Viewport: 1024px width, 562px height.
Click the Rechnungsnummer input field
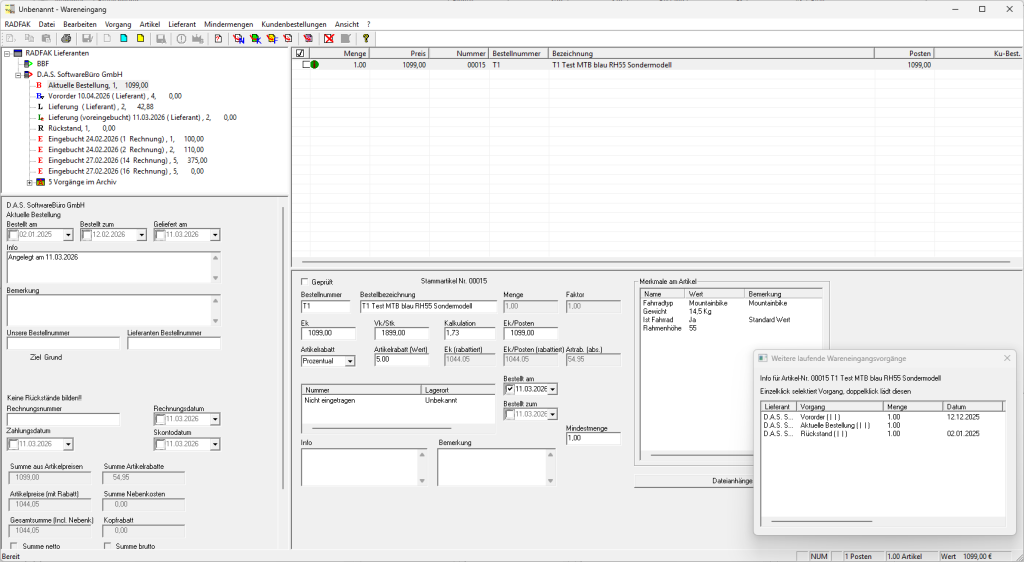pos(62,419)
